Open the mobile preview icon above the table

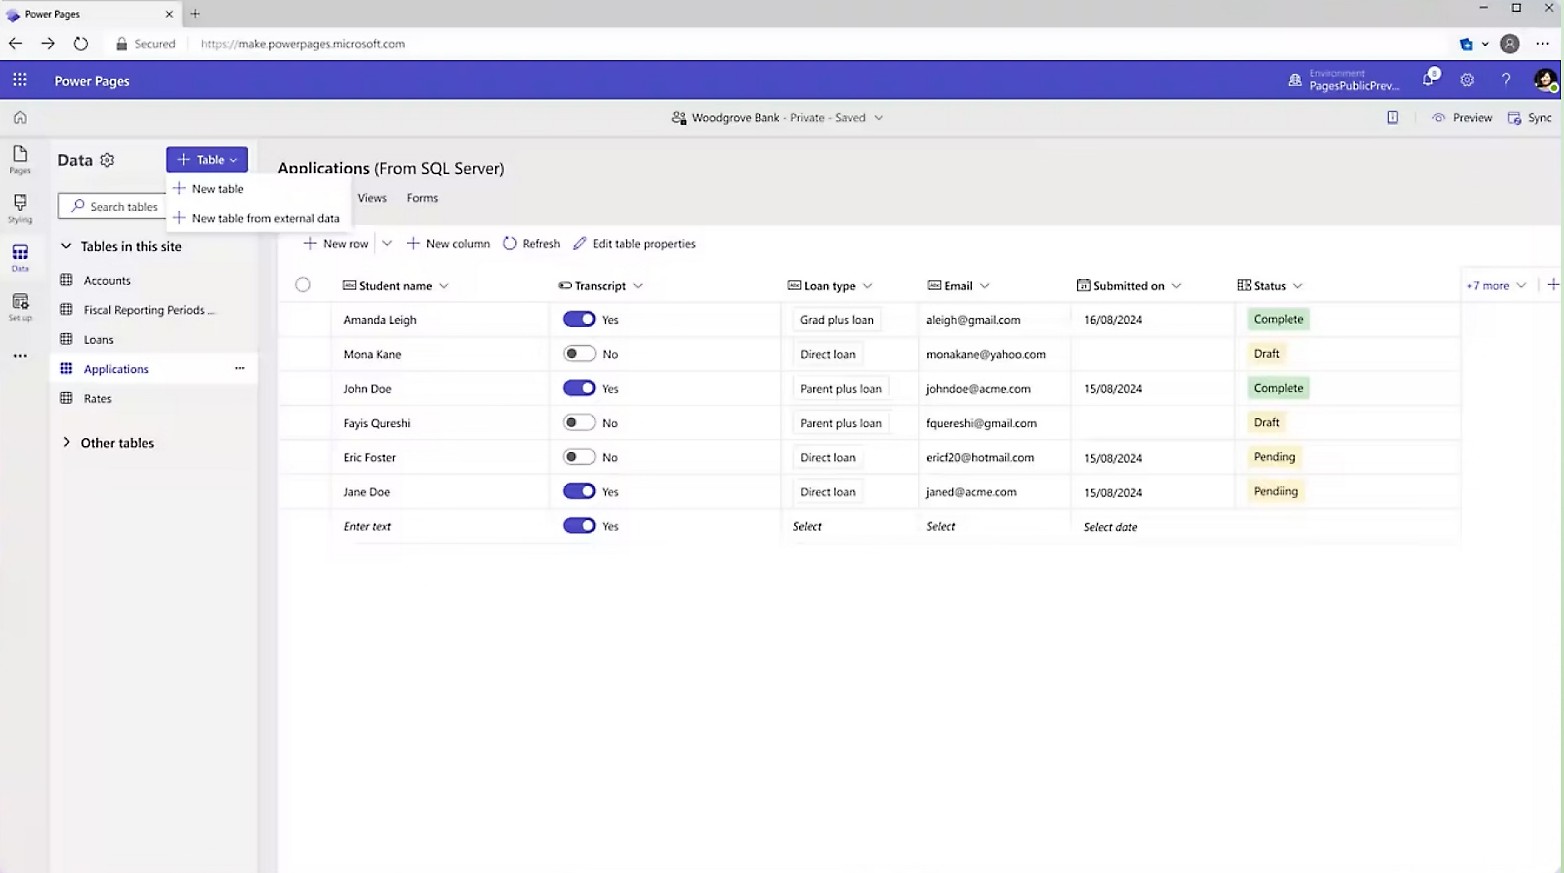coord(1392,117)
